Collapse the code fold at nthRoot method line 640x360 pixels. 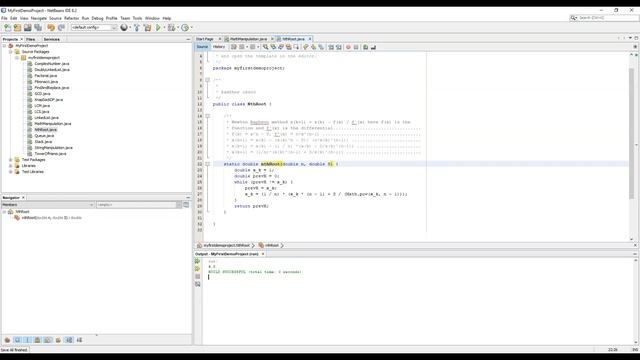207,164
